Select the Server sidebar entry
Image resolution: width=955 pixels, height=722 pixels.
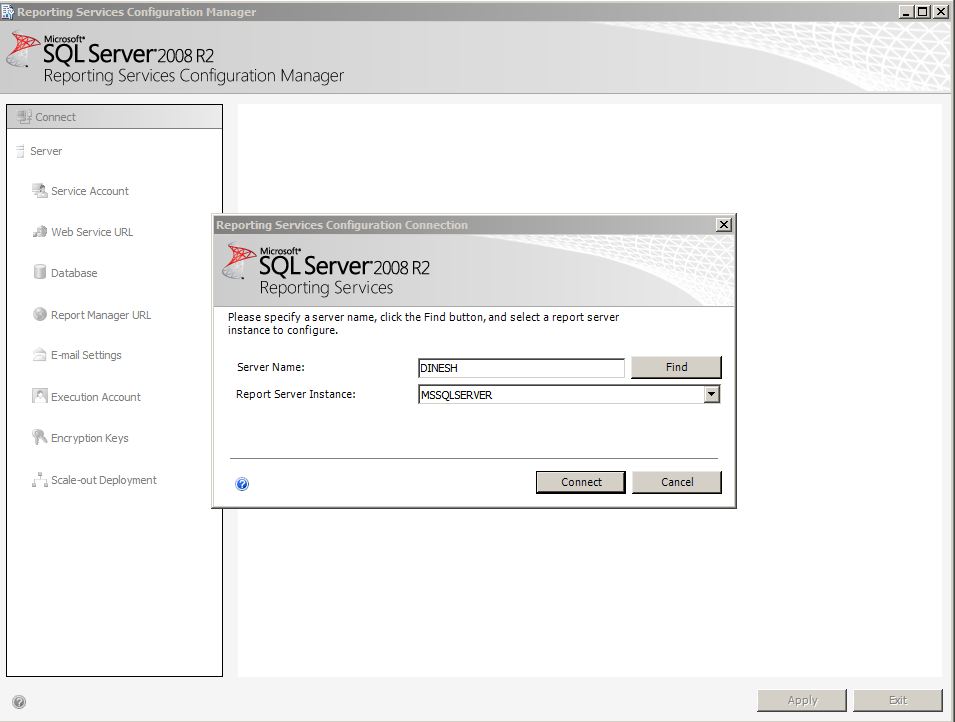[x=46, y=151]
